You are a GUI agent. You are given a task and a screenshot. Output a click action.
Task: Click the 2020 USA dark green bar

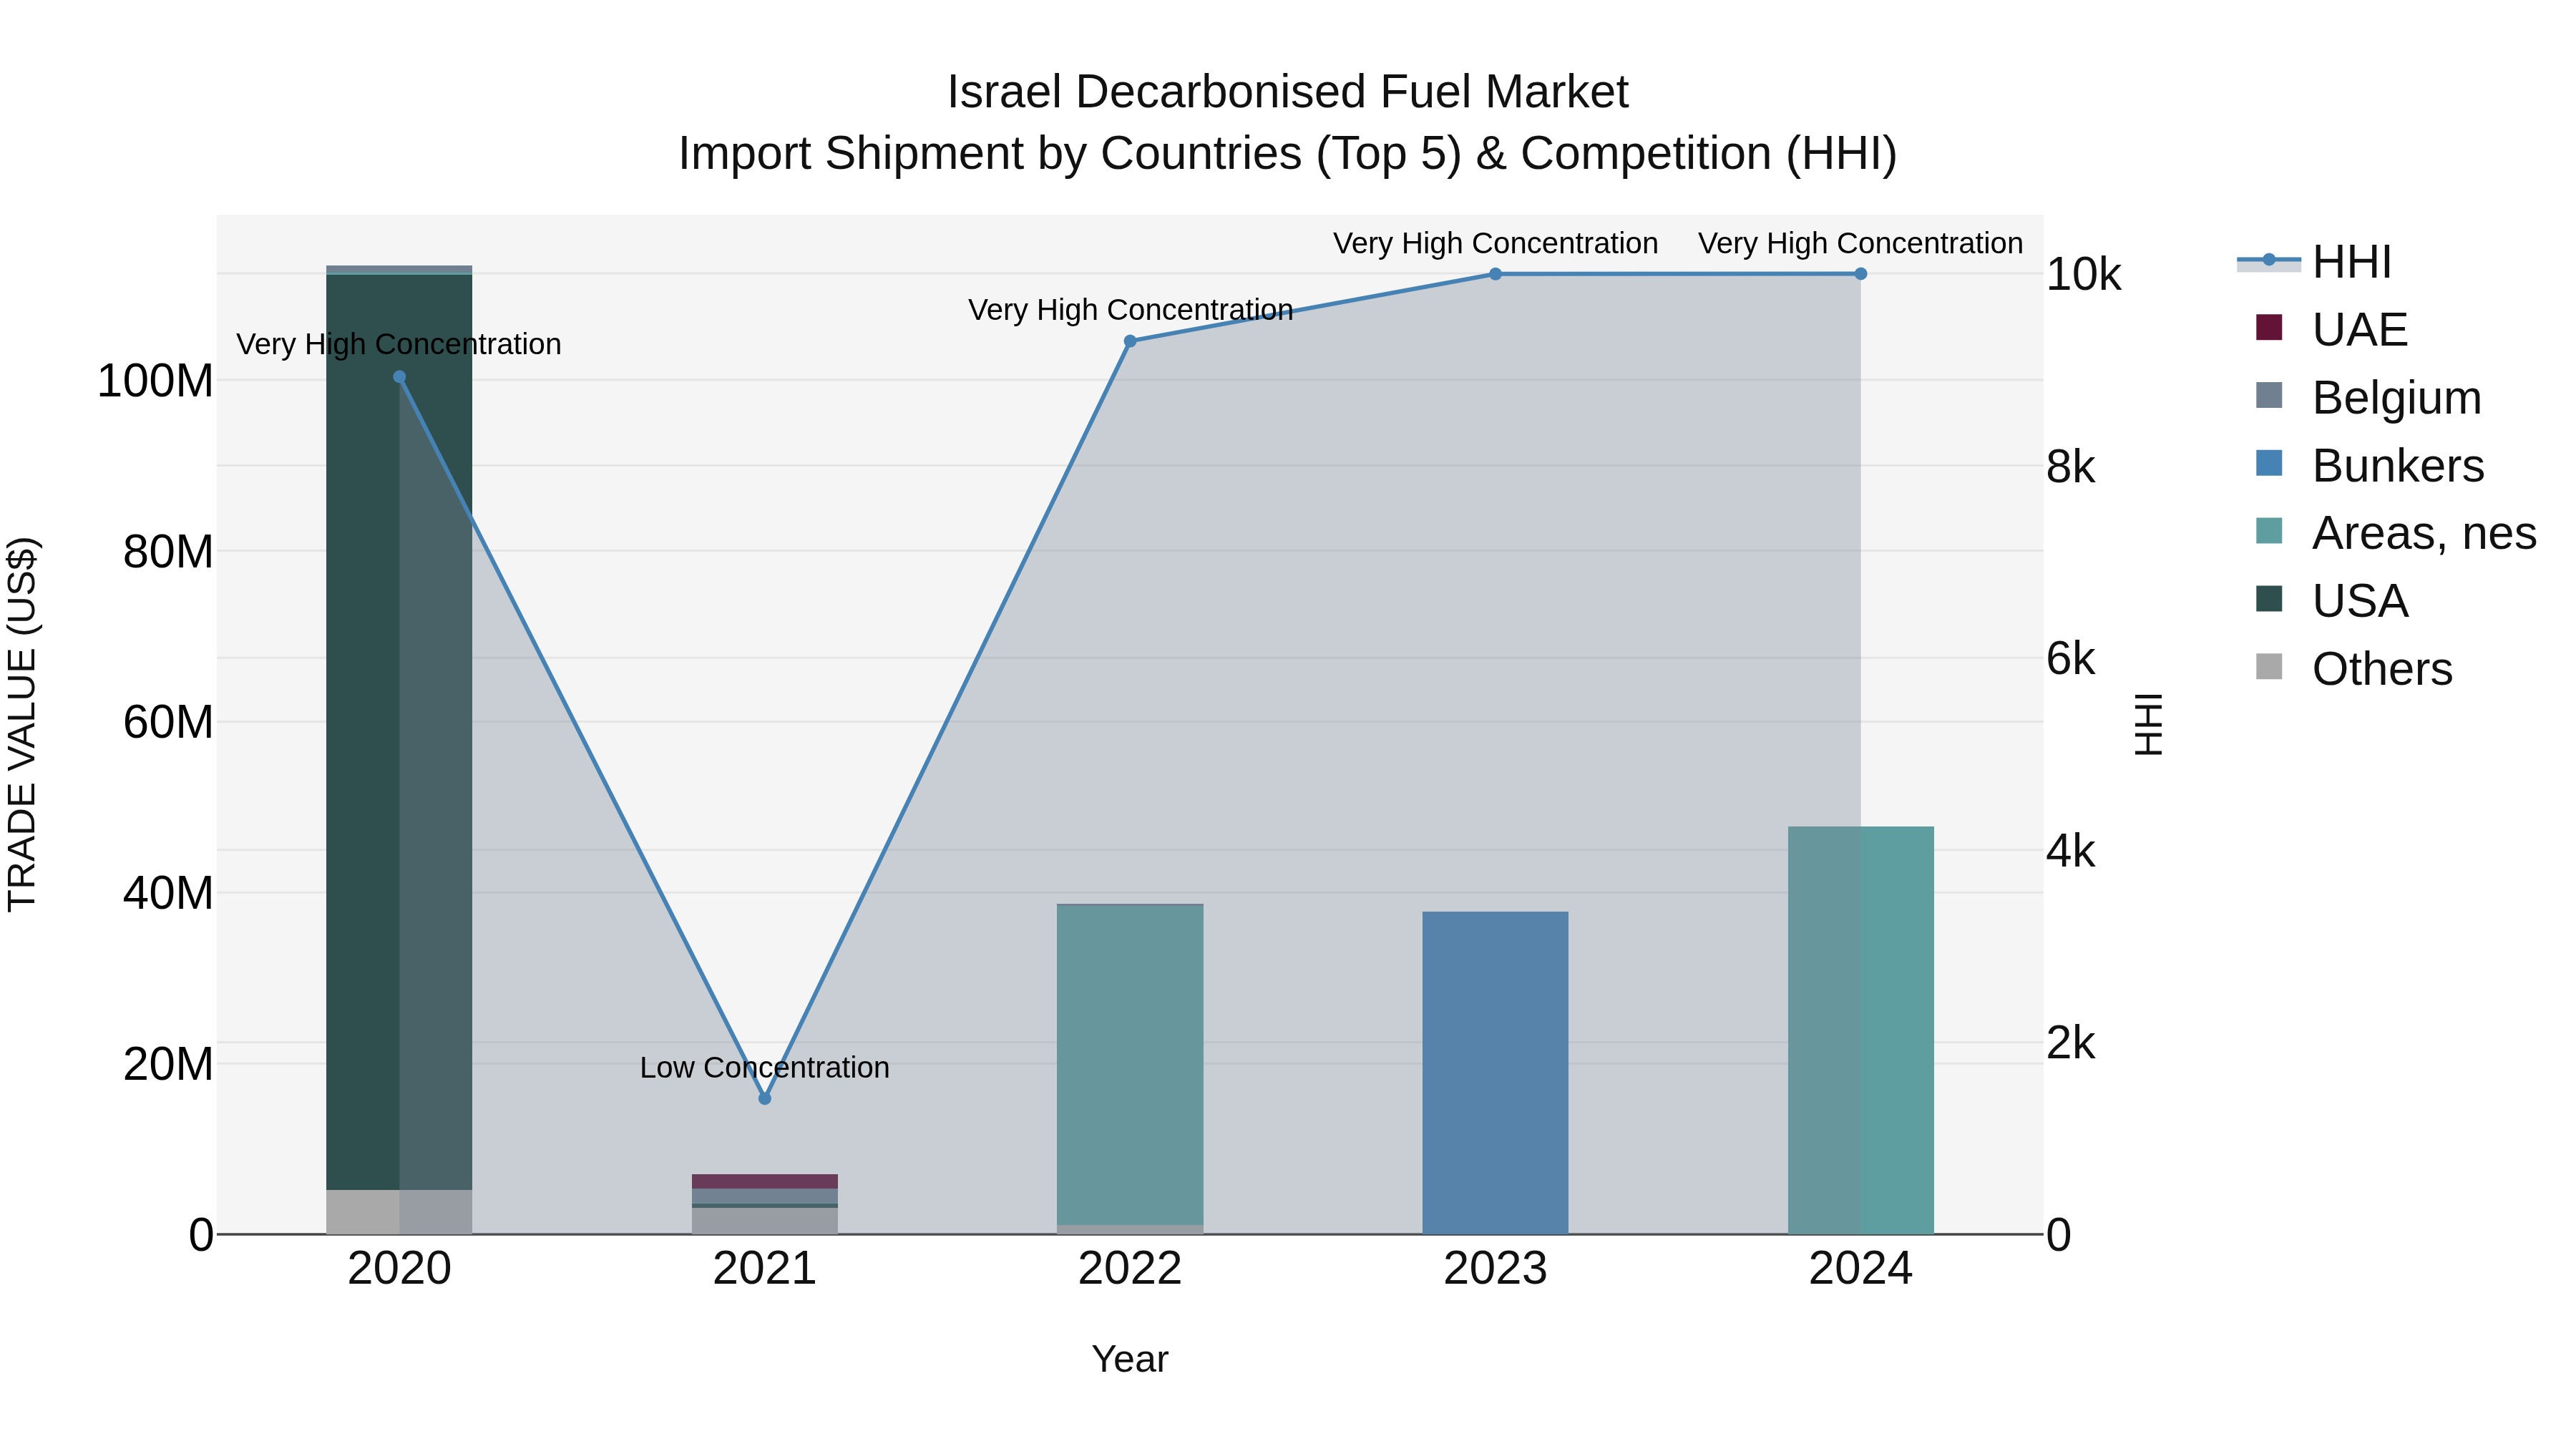399,732
